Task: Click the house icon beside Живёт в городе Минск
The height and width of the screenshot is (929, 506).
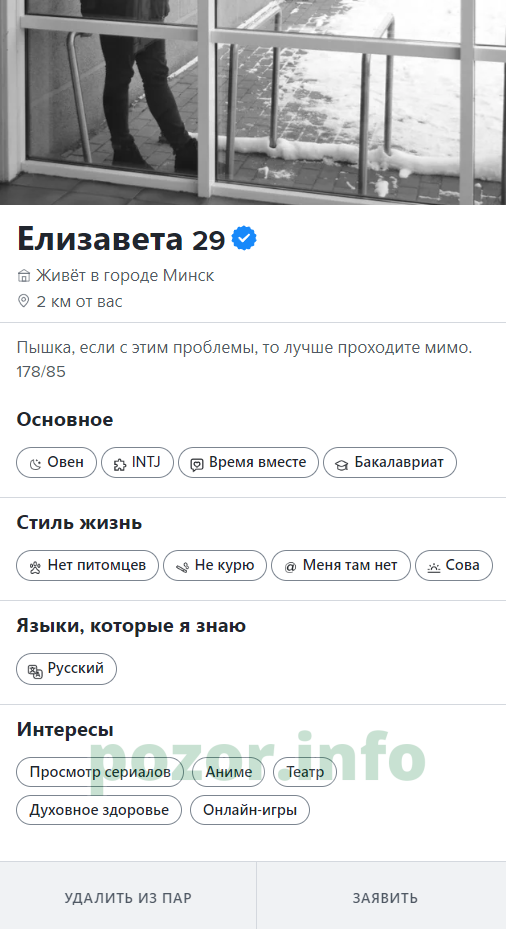Action: click(x=24, y=276)
